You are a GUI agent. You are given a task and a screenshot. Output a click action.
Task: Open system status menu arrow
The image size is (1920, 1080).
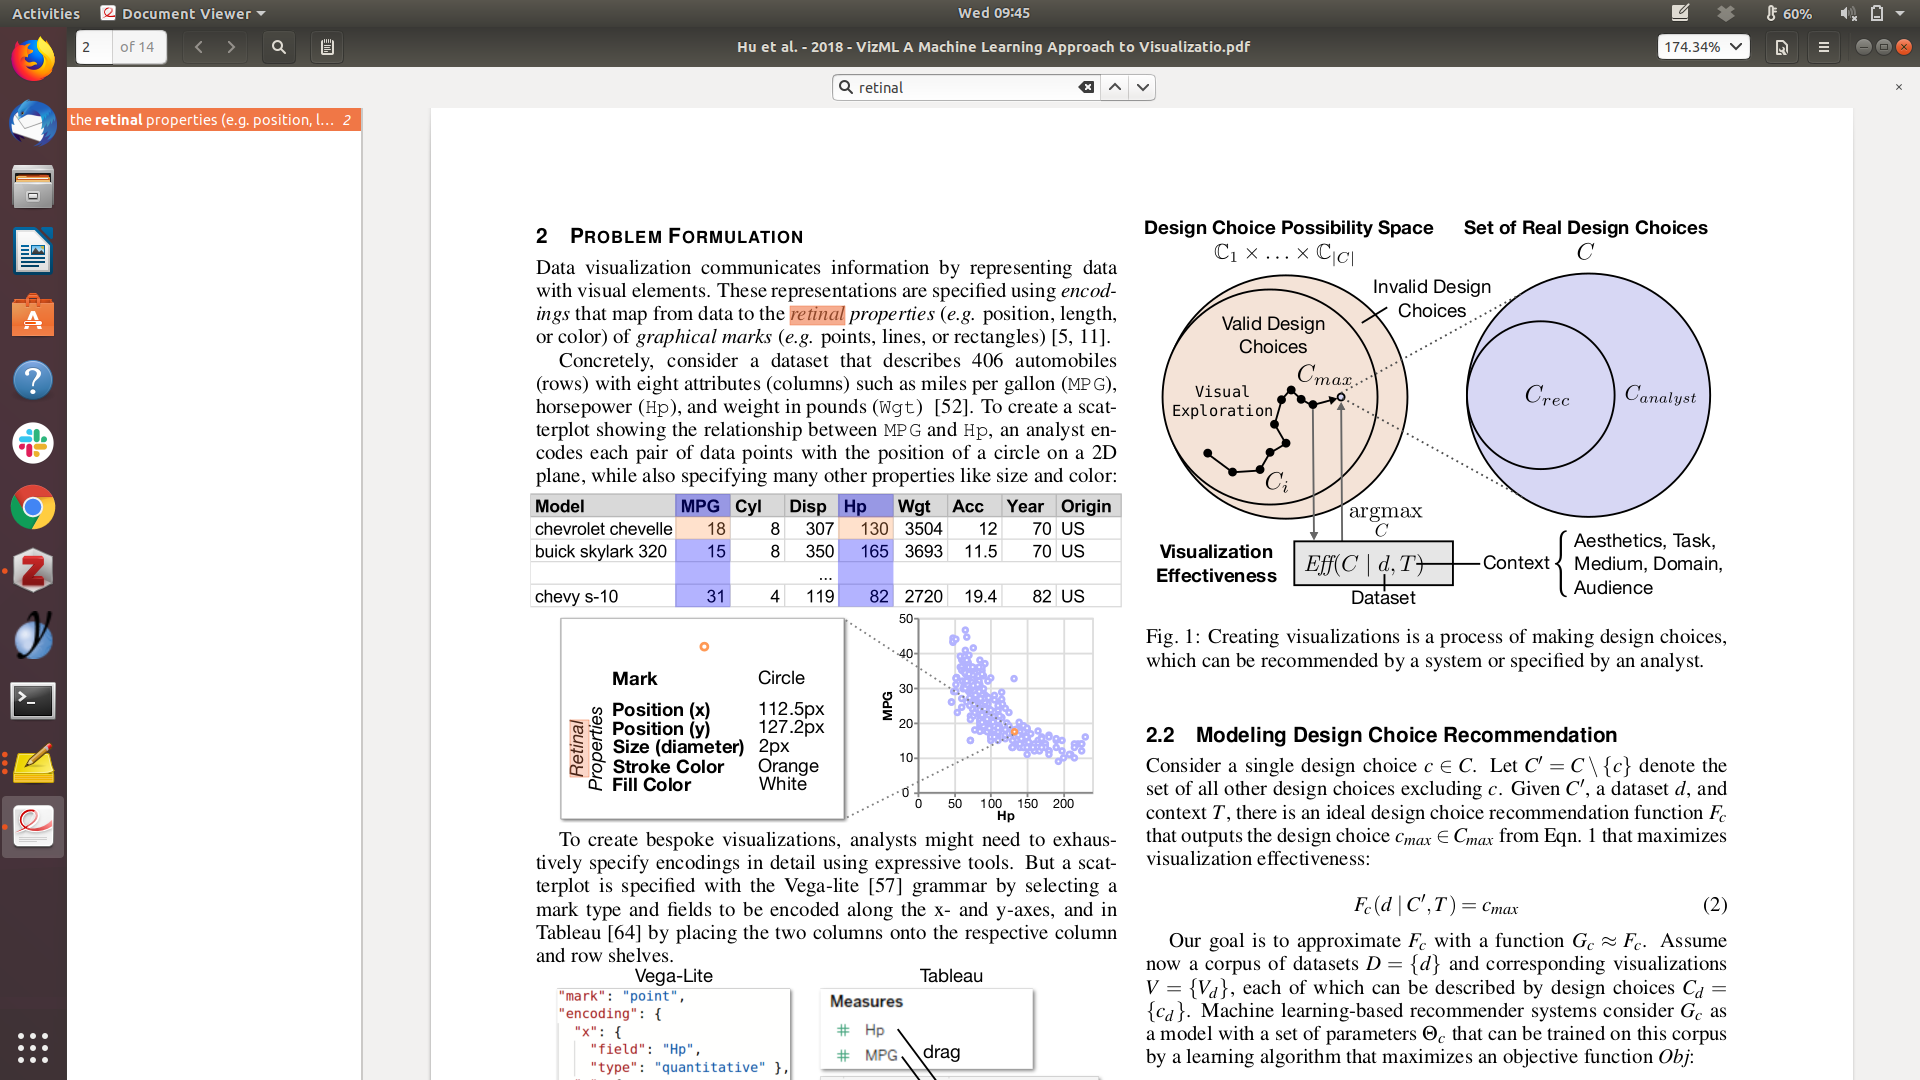[1900, 13]
